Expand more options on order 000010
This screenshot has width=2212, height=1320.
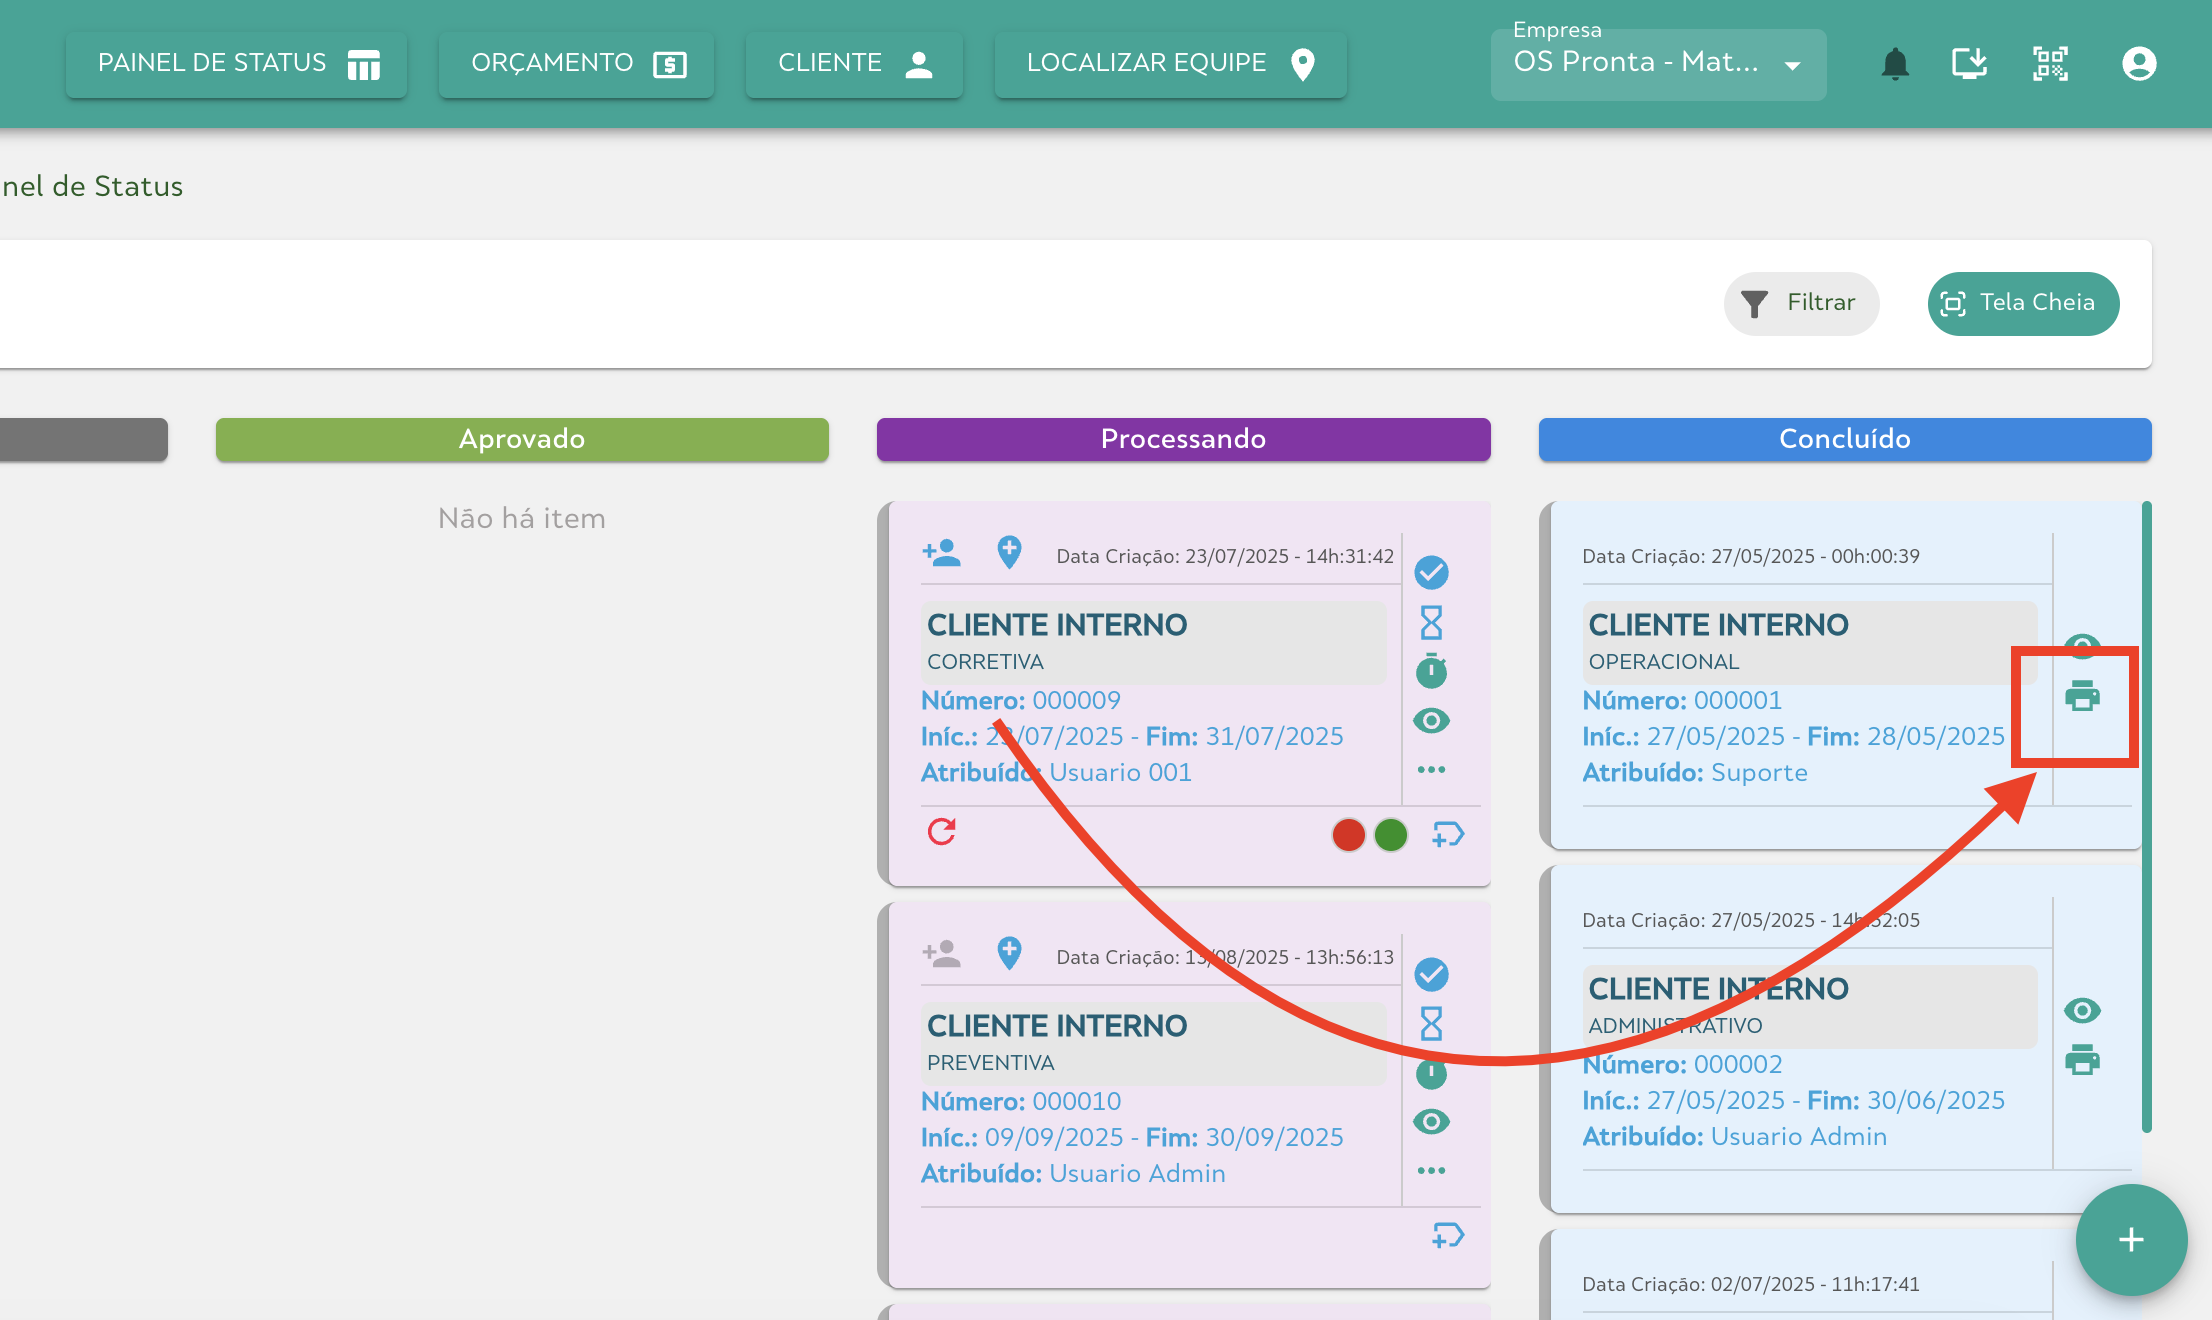click(x=1431, y=1170)
